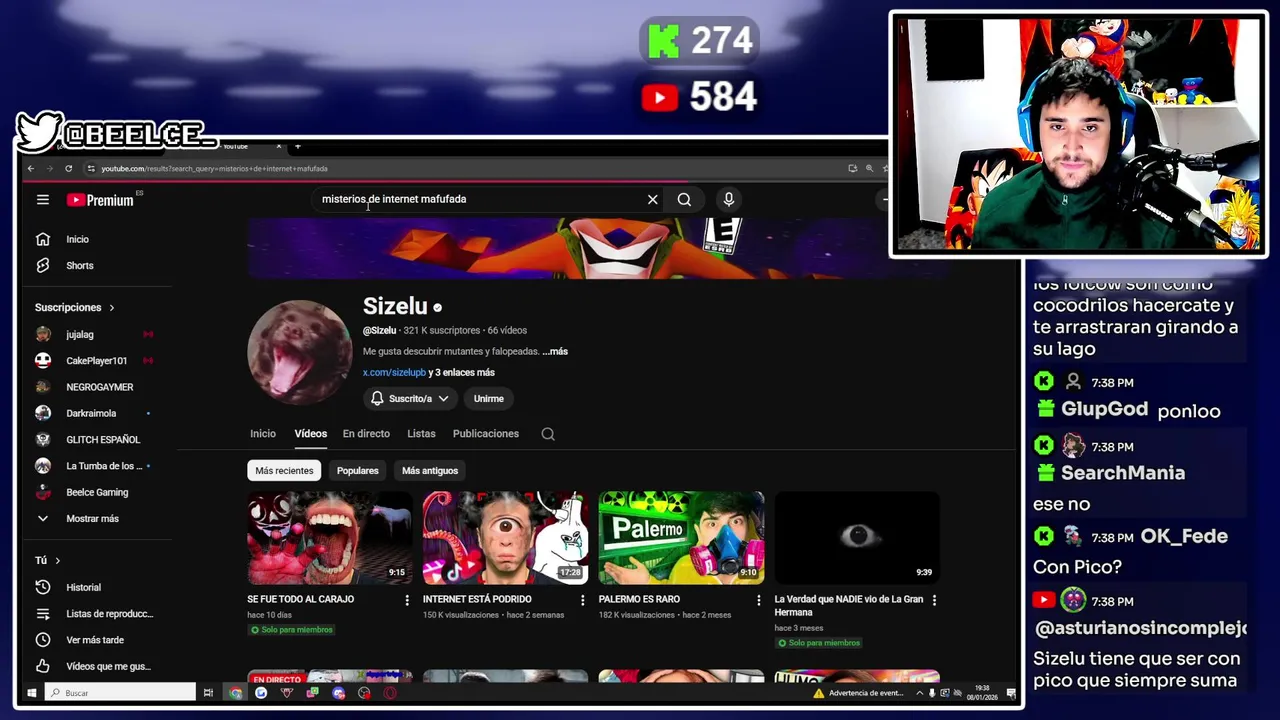Switch to the En directo tab
1280x720 pixels.
coord(366,434)
